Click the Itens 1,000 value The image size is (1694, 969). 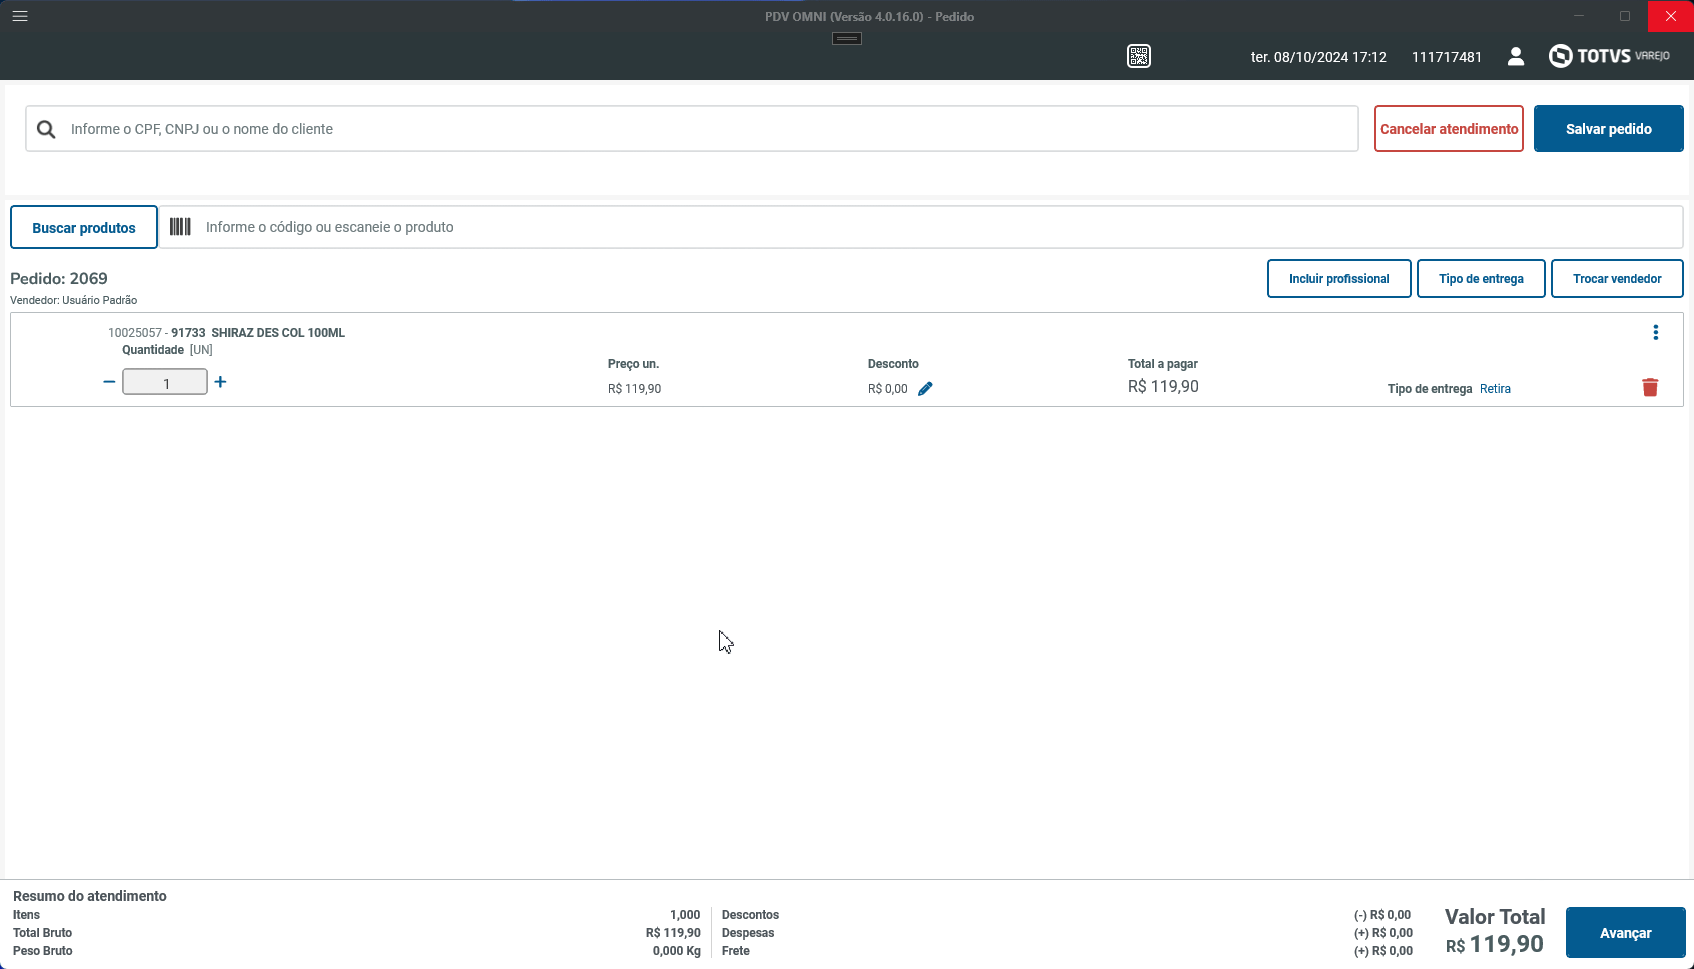point(685,915)
